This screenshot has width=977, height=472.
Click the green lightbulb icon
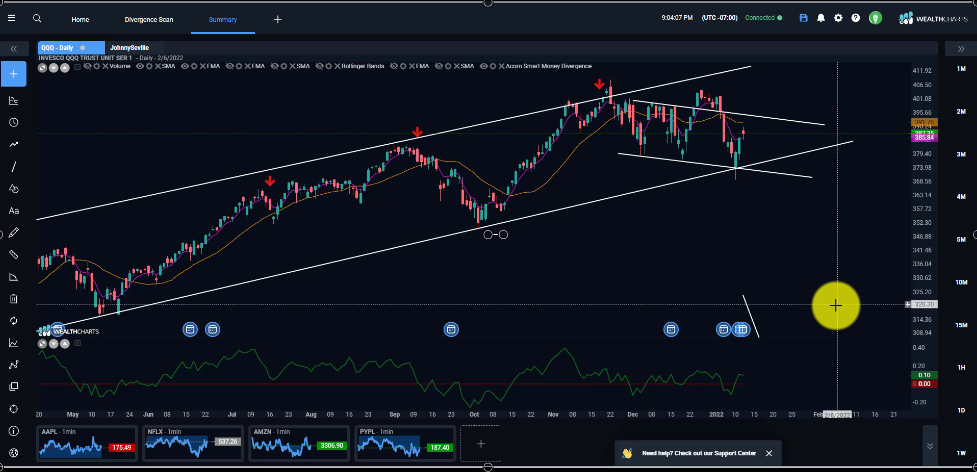tap(875, 18)
